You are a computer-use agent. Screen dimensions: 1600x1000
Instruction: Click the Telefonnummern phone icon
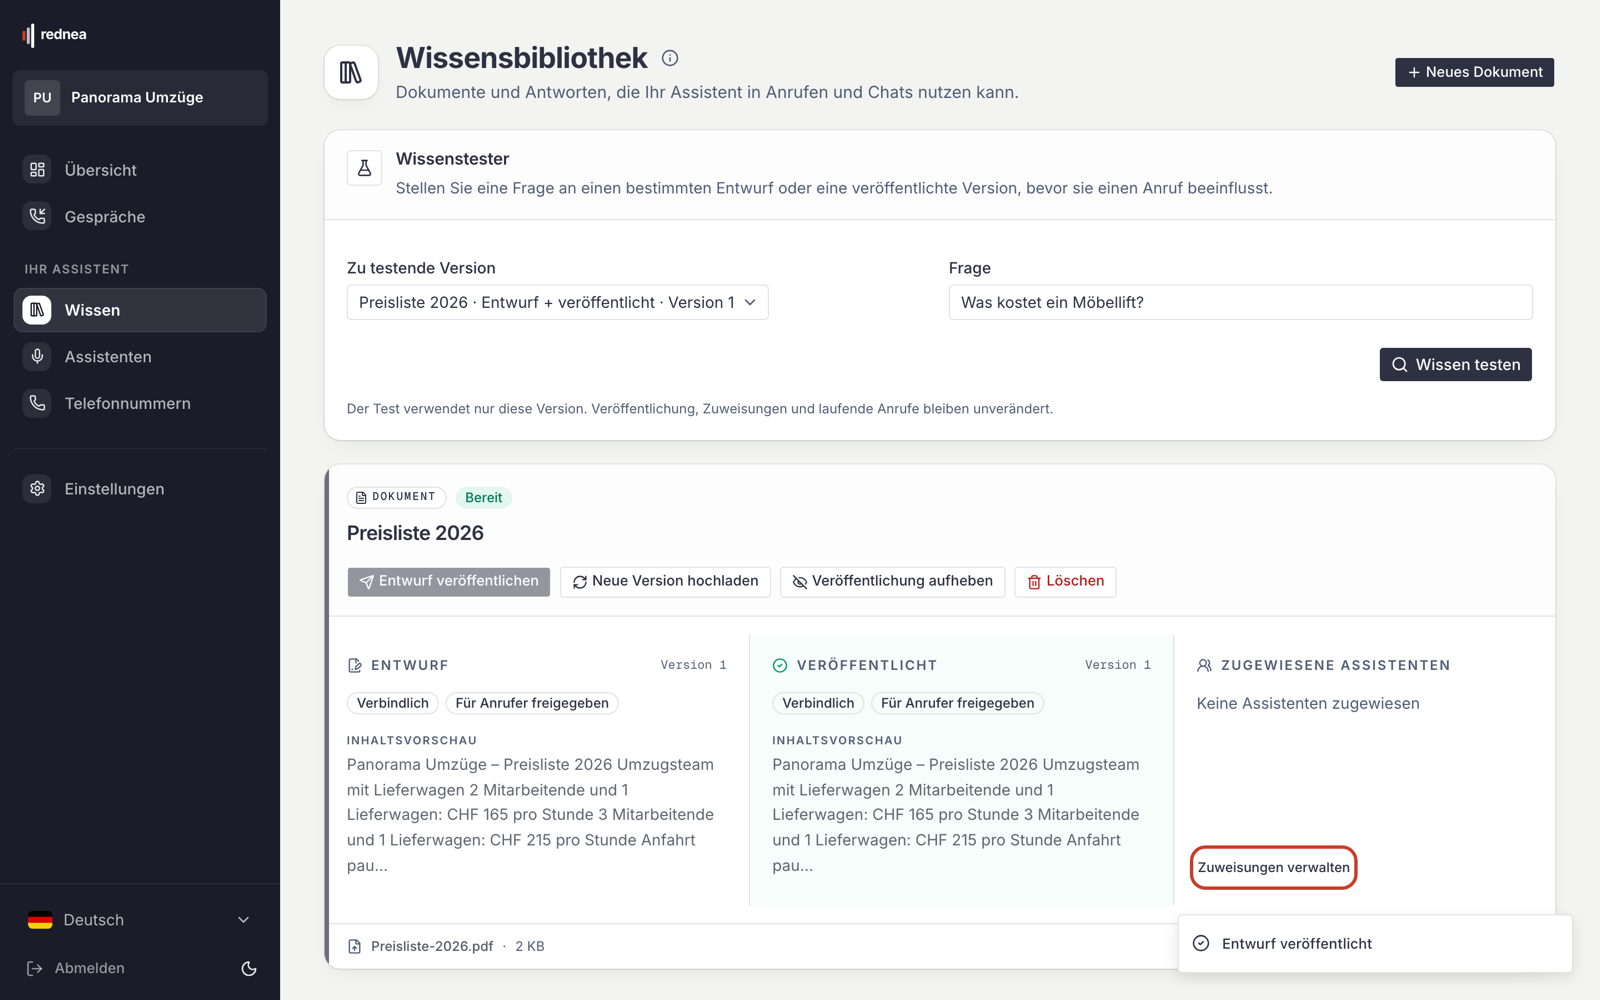tap(37, 403)
